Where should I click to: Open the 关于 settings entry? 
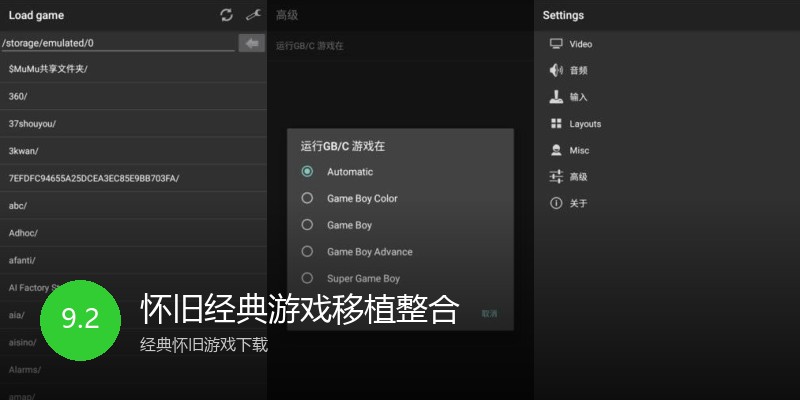point(667,203)
